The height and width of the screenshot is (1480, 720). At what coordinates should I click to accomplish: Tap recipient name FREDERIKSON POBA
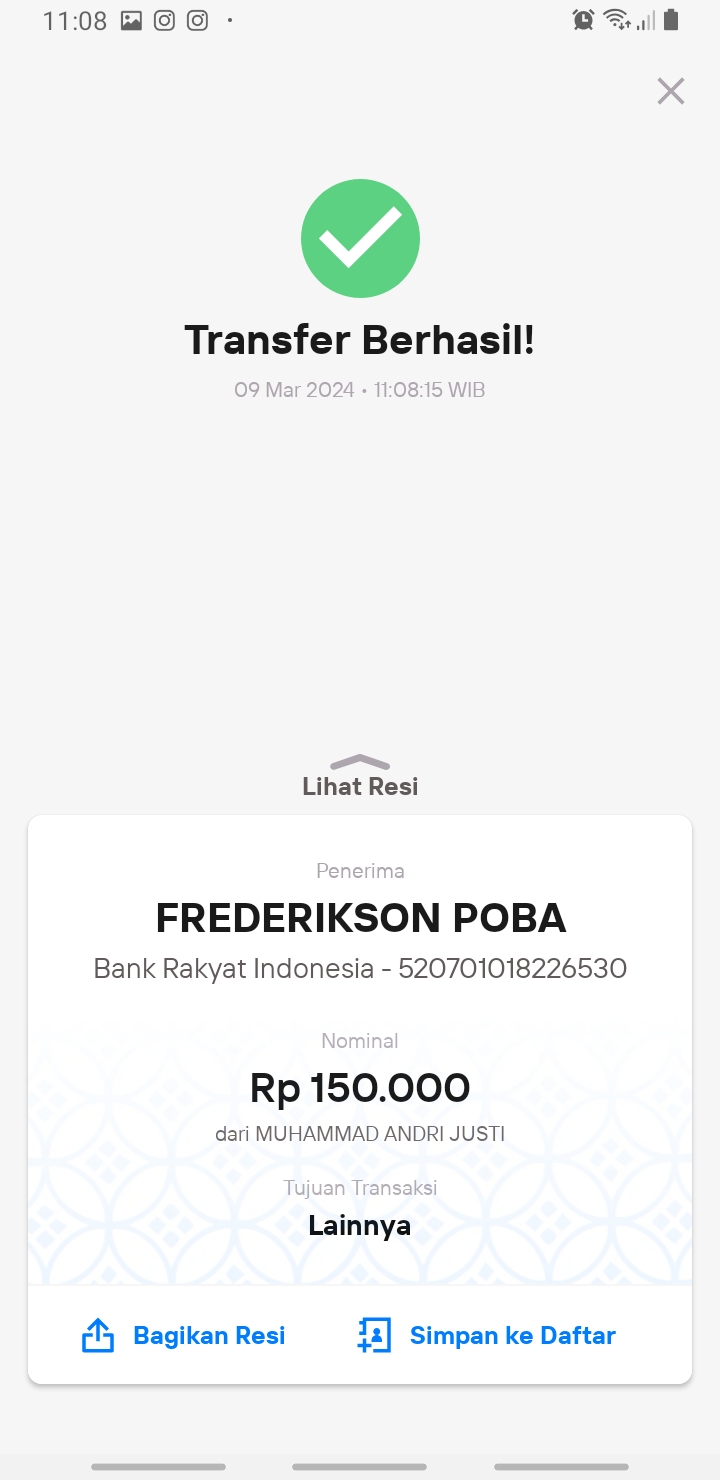(x=361, y=918)
